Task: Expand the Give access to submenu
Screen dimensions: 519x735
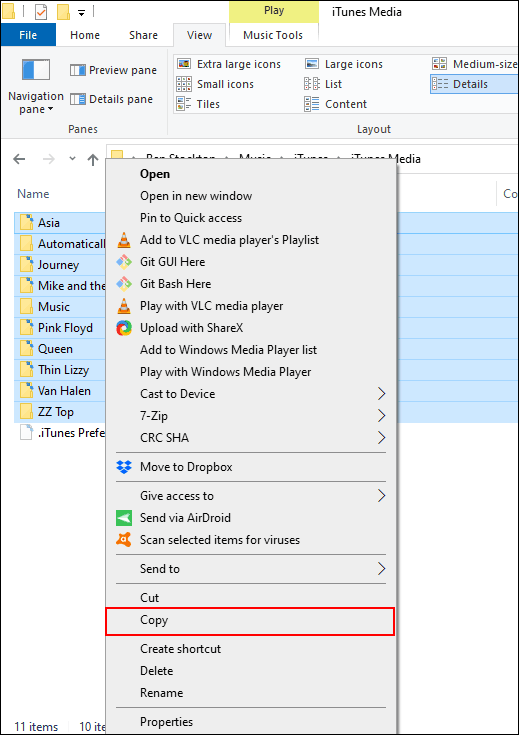Action: click(x=251, y=496)
